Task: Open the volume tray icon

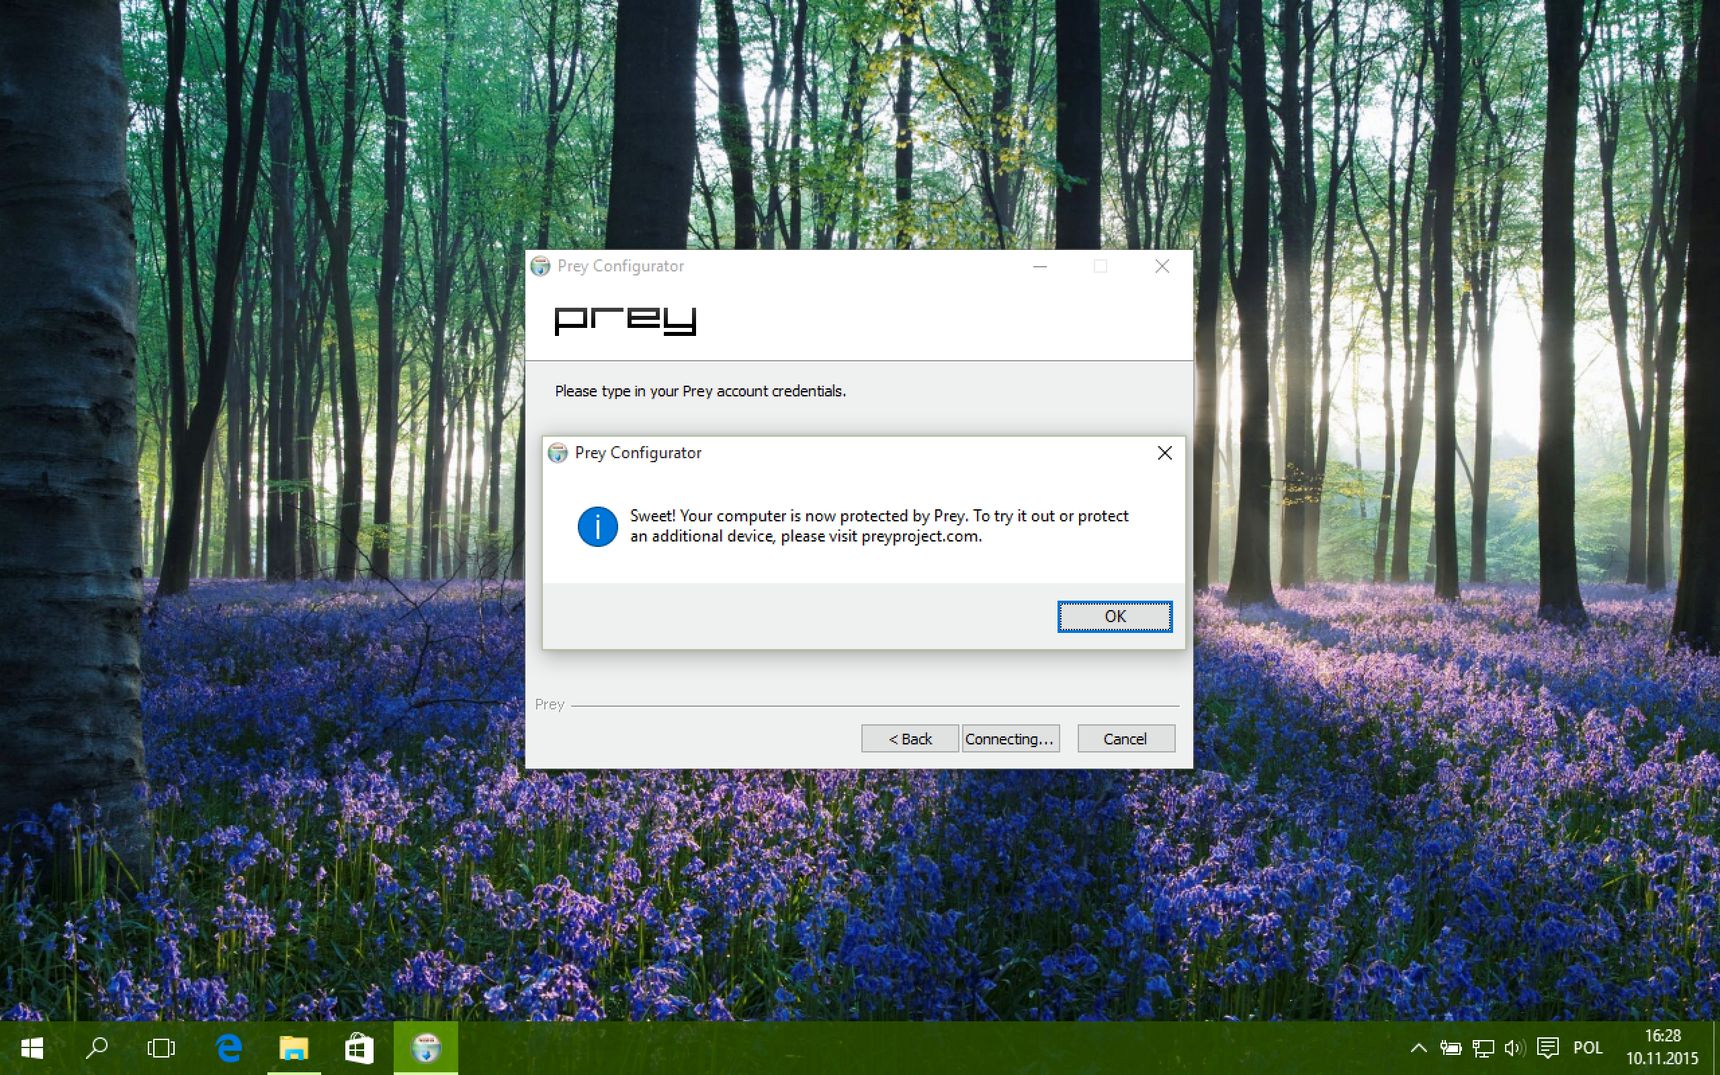Action: coord(1514,1048)
